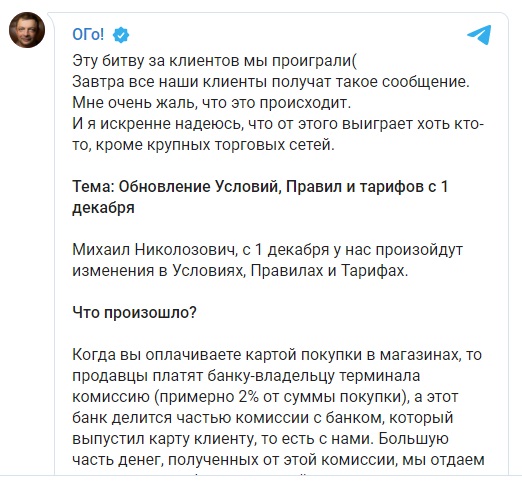The image size is (522, 483).
Task: Click the line starting 'выпустил карту клиенту'
Action: click(x=260, y=439)
